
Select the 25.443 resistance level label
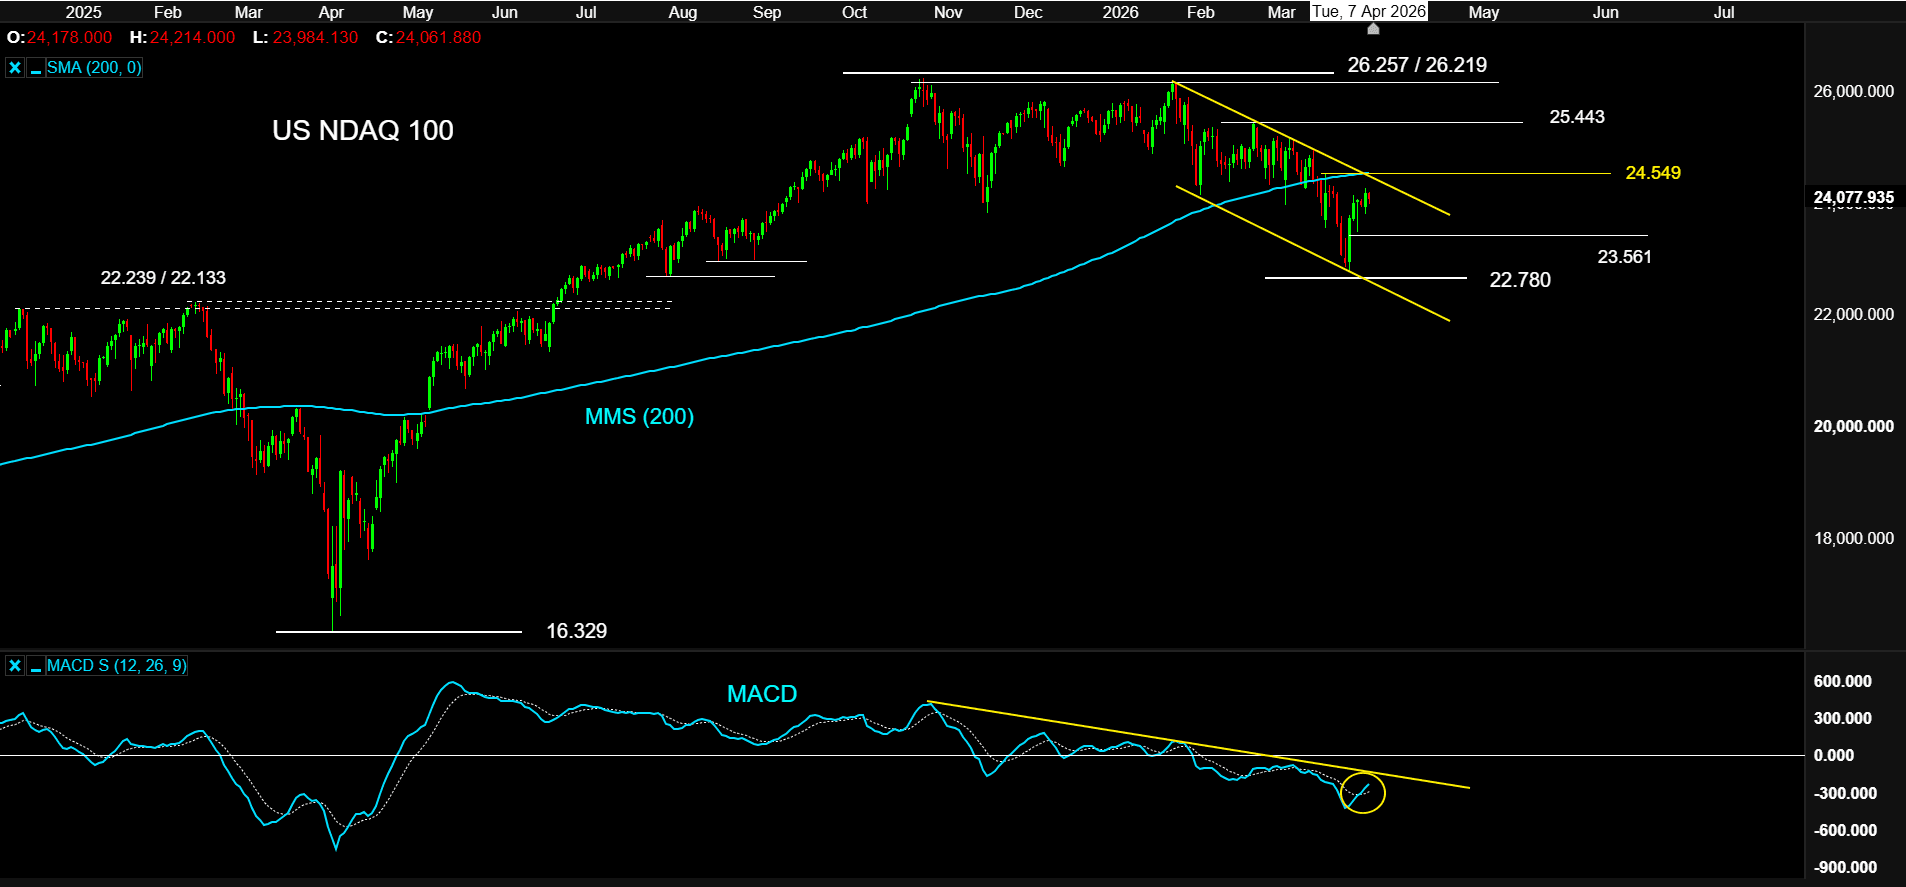coord(1576,117)
